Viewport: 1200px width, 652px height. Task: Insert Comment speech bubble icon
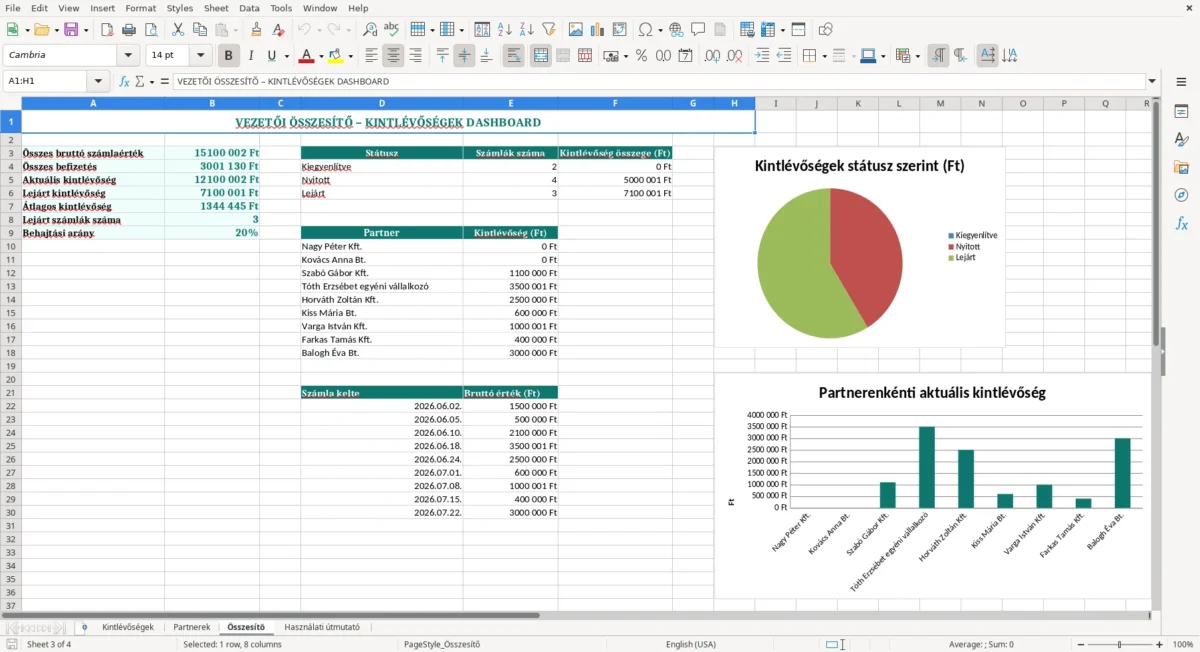(698, 29)
